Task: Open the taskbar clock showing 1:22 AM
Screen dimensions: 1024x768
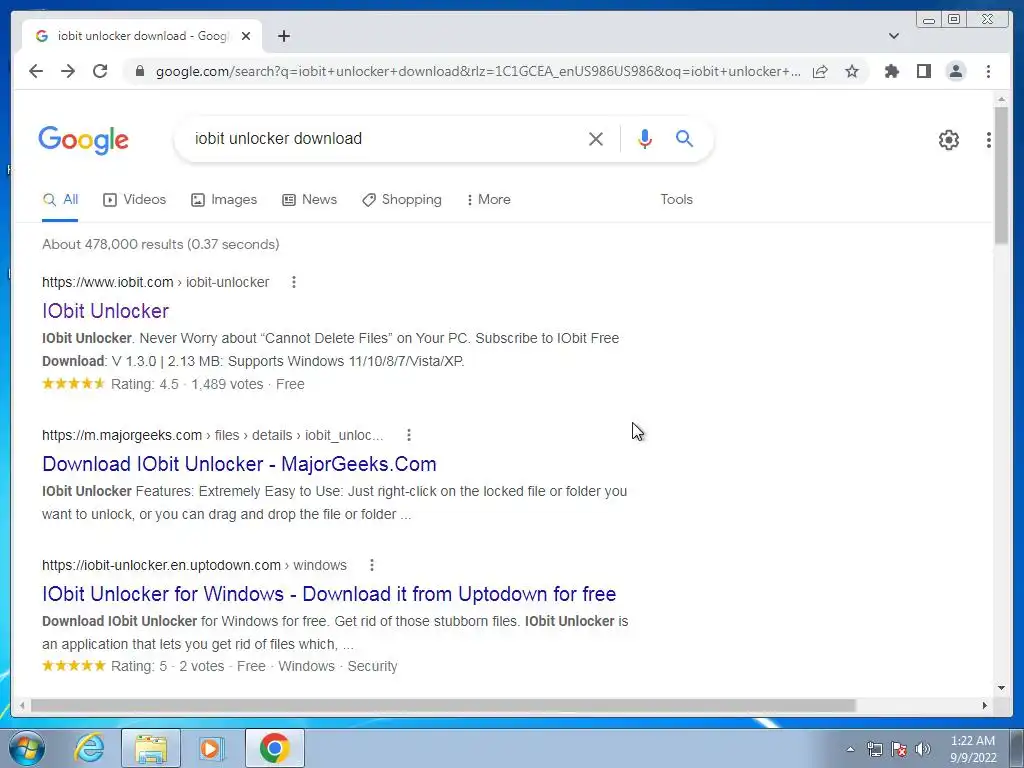Action: point(973,749)
